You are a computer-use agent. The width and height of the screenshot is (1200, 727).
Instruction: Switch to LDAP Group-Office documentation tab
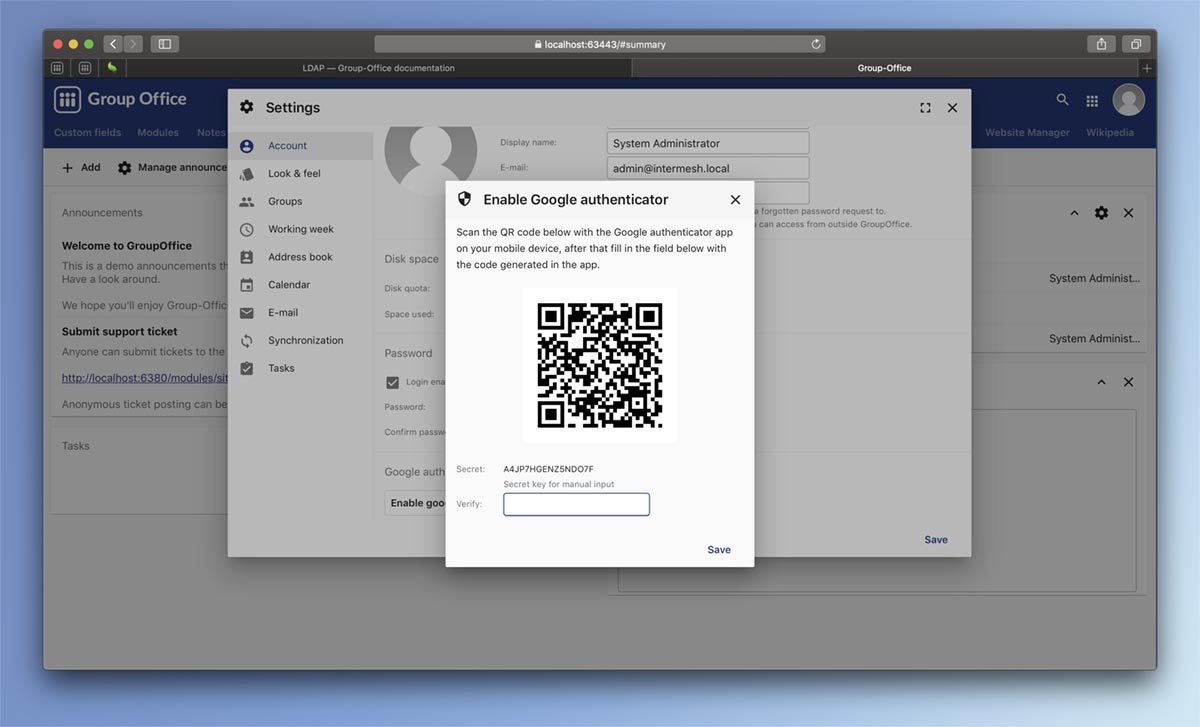[x=379, y=68]
